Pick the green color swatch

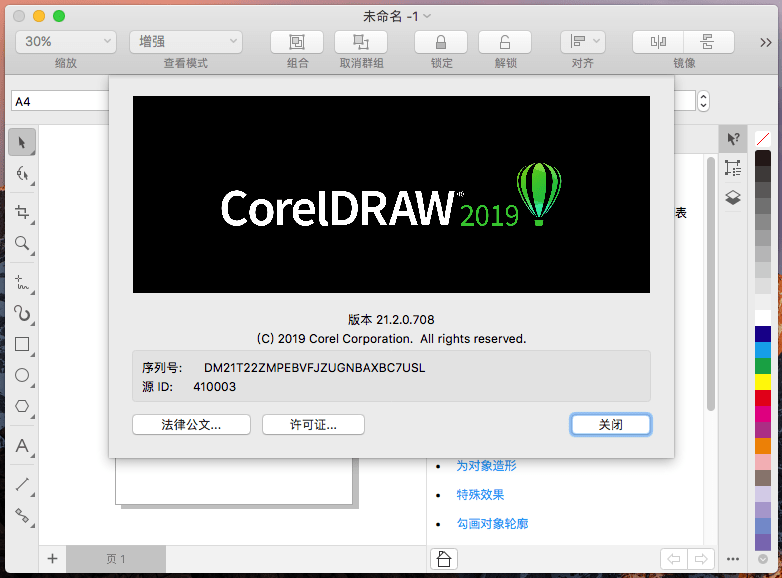[763, 366]
